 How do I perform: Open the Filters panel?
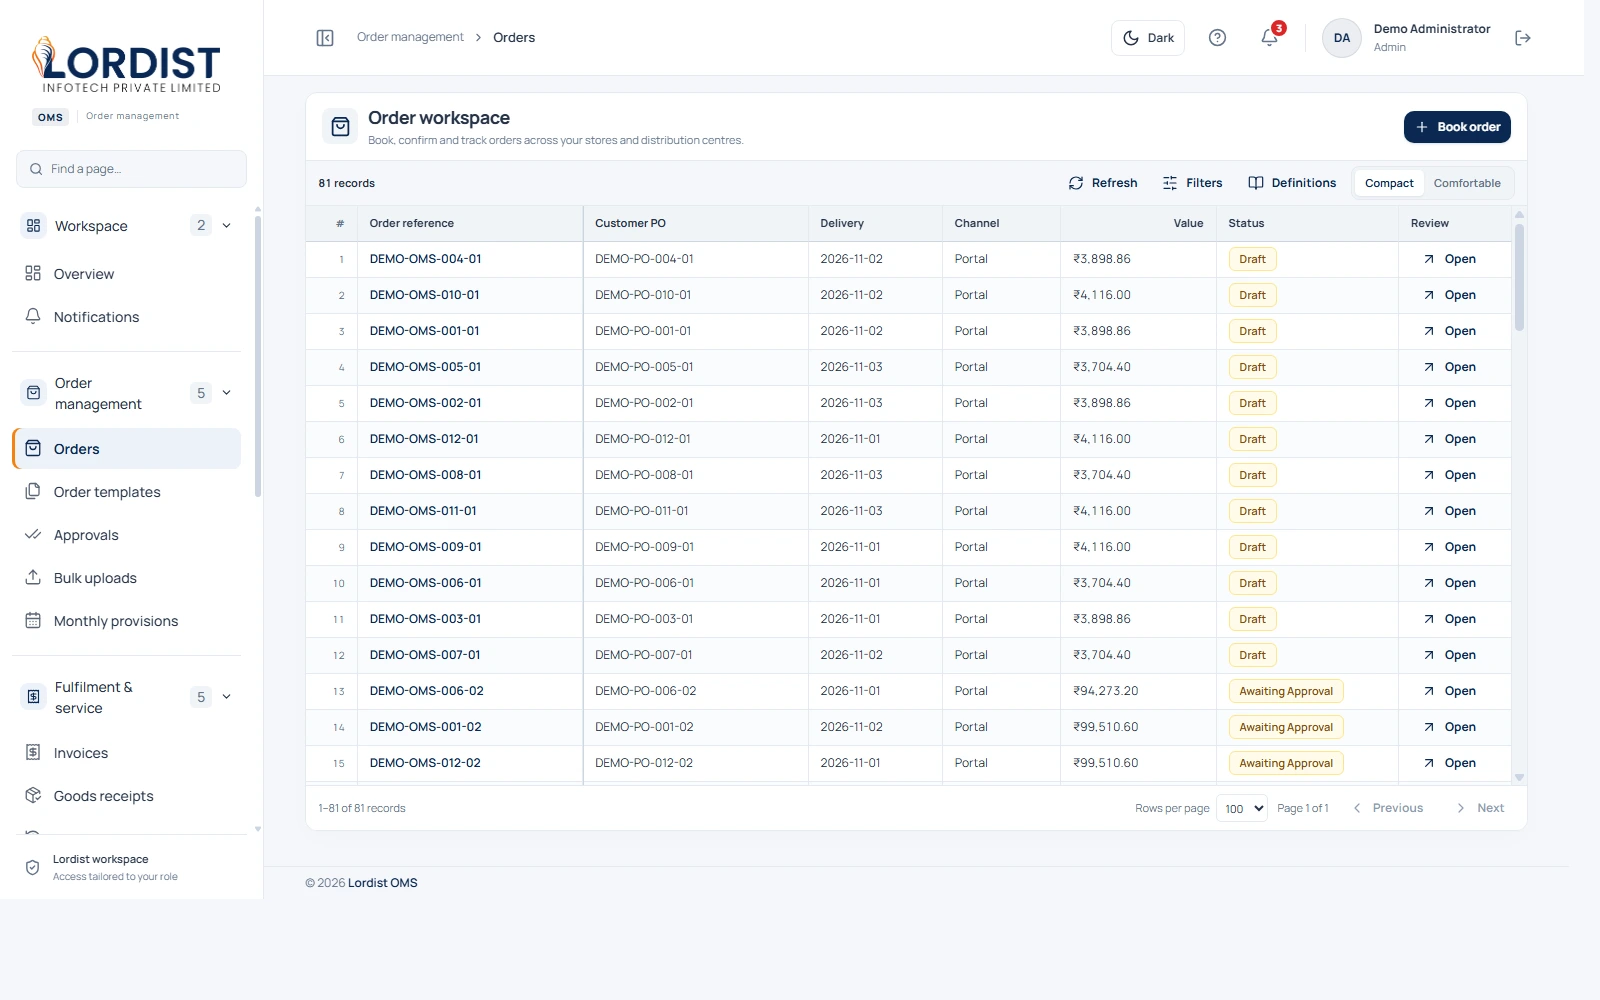pos(1192,183)
